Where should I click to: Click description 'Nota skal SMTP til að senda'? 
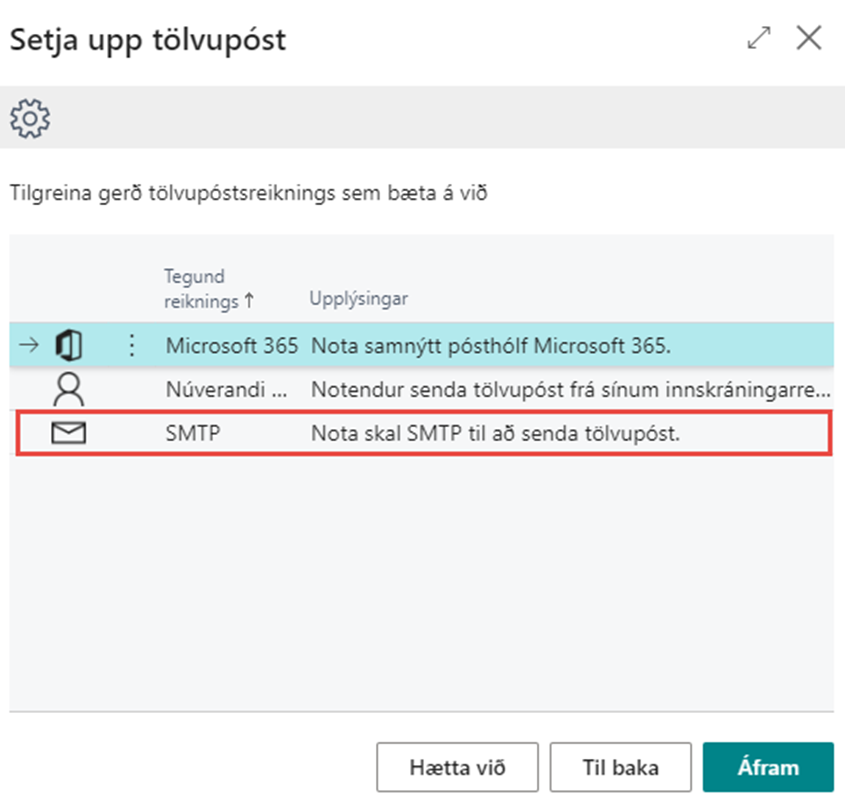pos(496,433)
